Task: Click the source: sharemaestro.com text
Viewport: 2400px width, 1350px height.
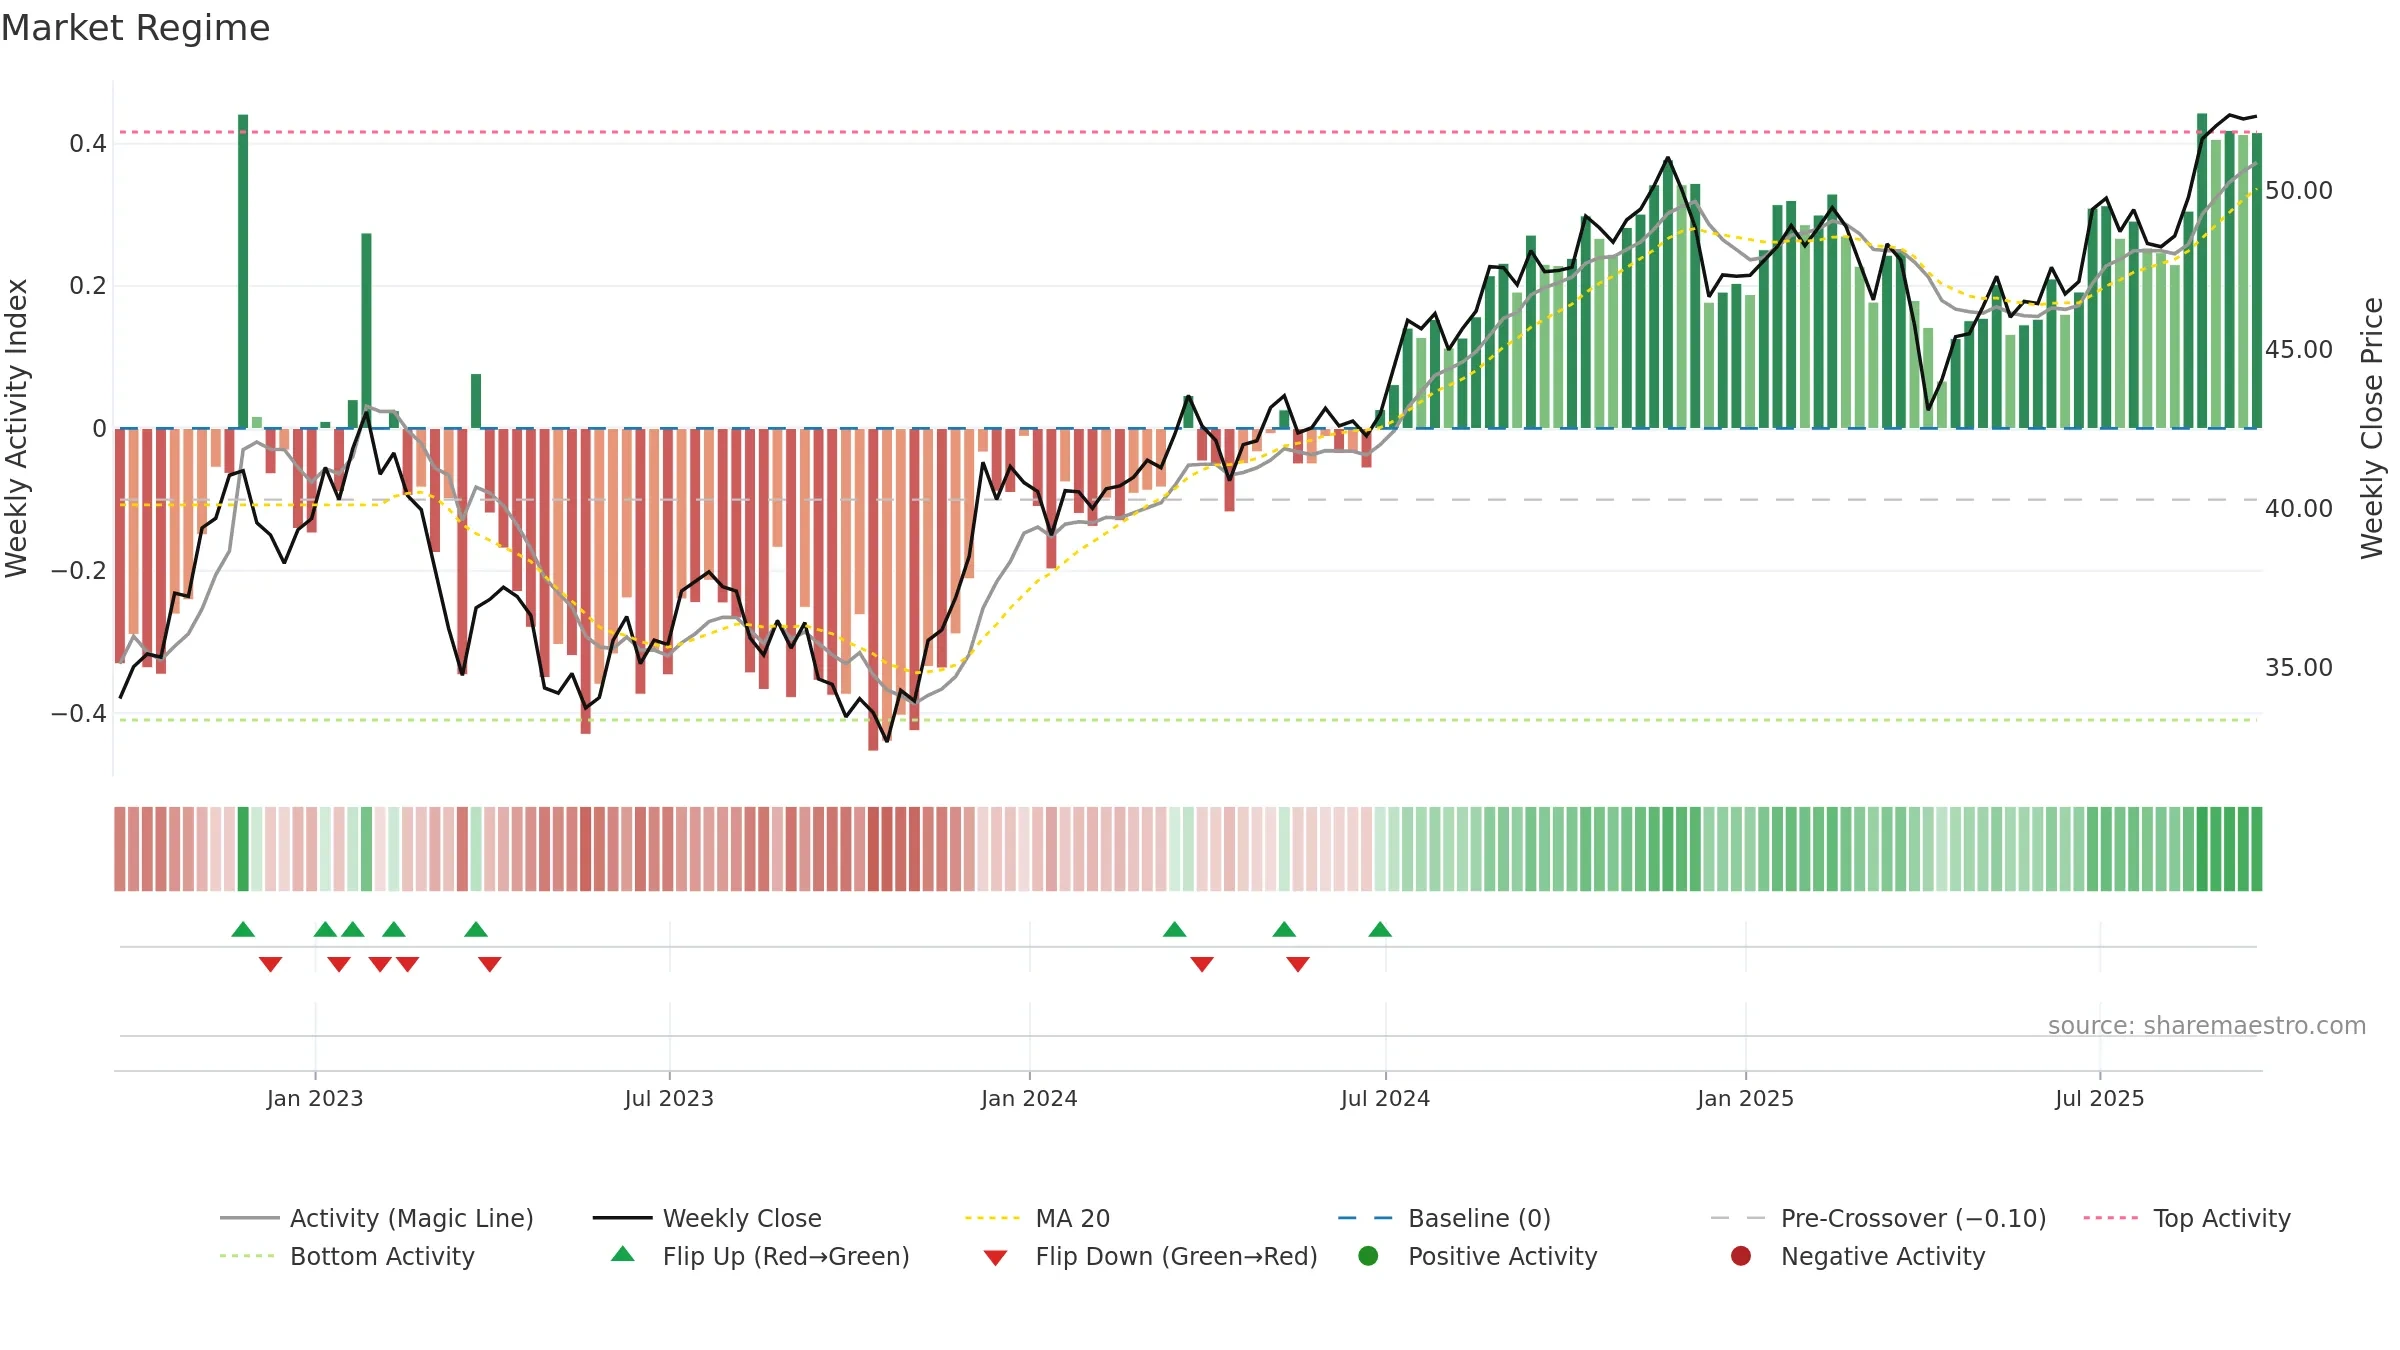Action: point(2207,1026)
